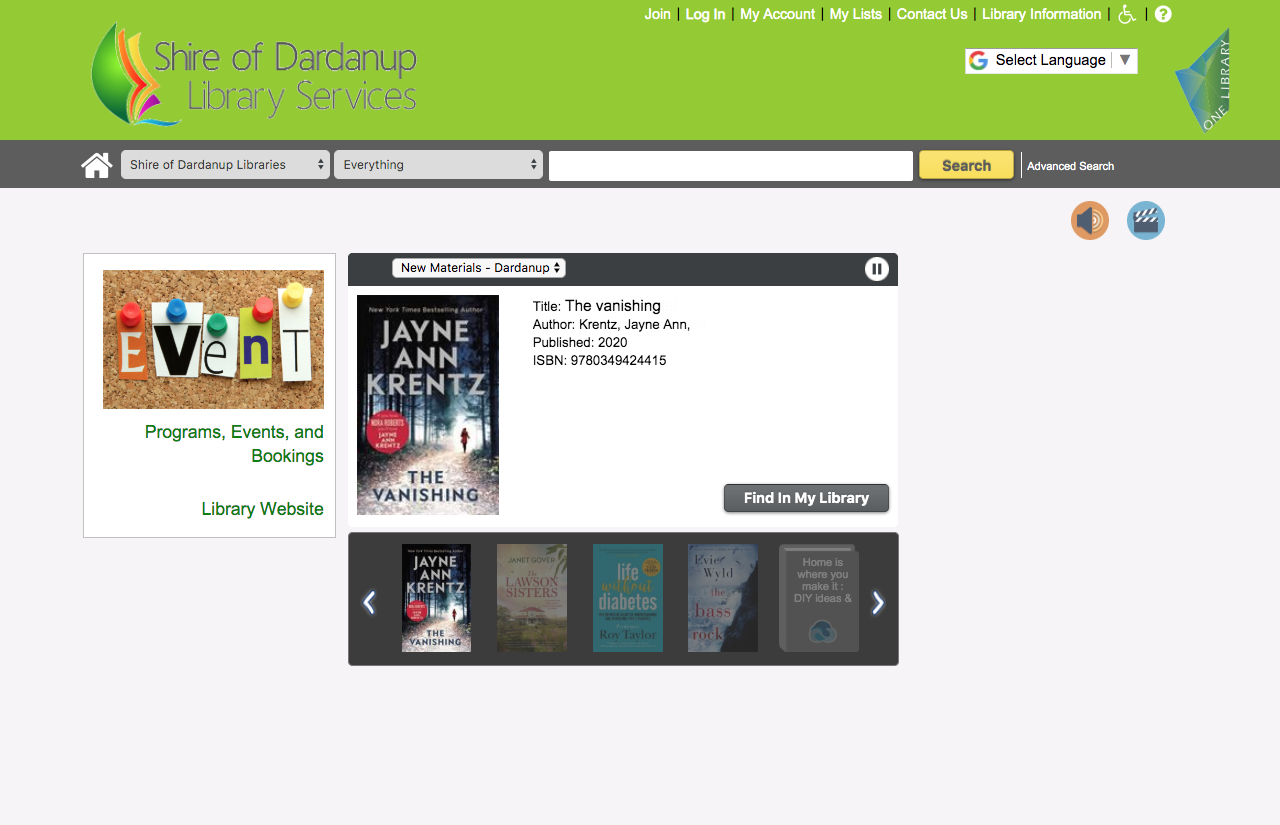Click the Event corkboard image
Screen dimensions: 1280x825
click(213, 339)
